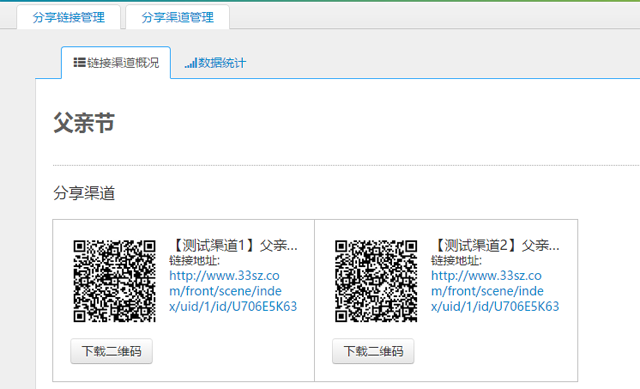Click the 父亲节 page heading
Image resolution: width=640 pixels, height=389 pixels.
pos(84,122)
